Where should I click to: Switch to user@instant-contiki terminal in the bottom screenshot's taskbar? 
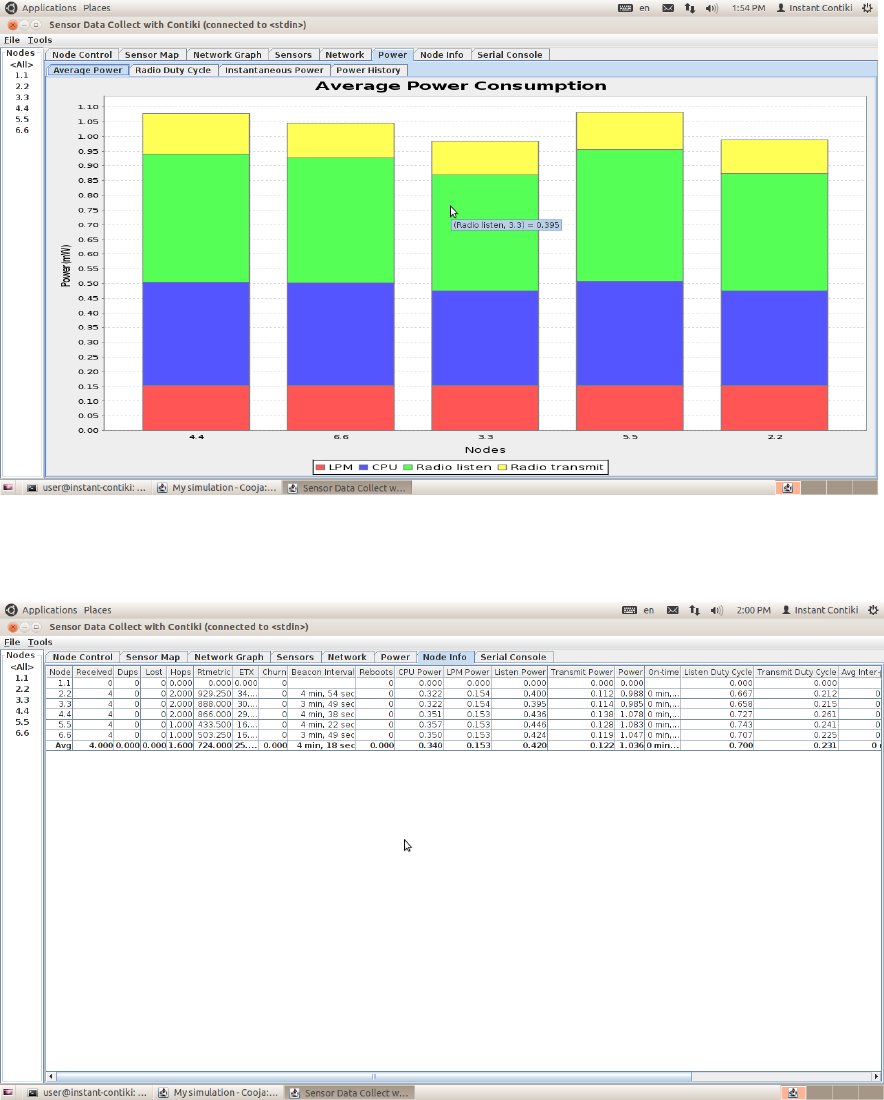[88, 1093]
